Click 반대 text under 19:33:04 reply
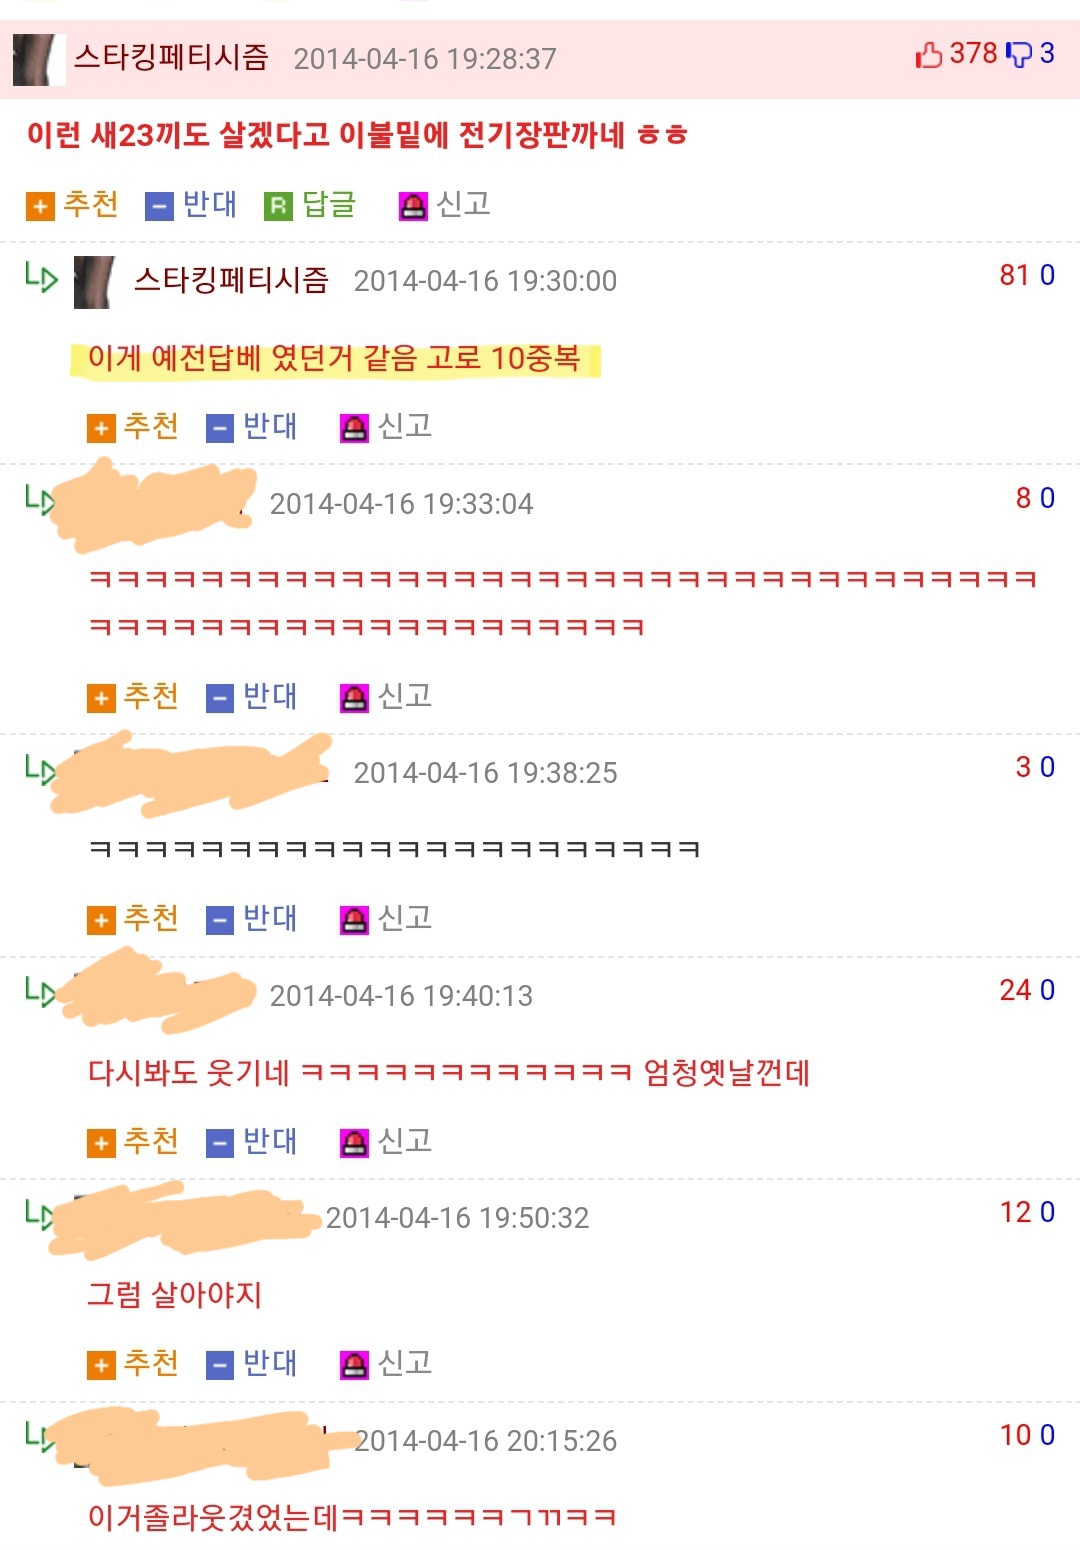Viewport: 1080px width, 1550px height. (270, 695)
